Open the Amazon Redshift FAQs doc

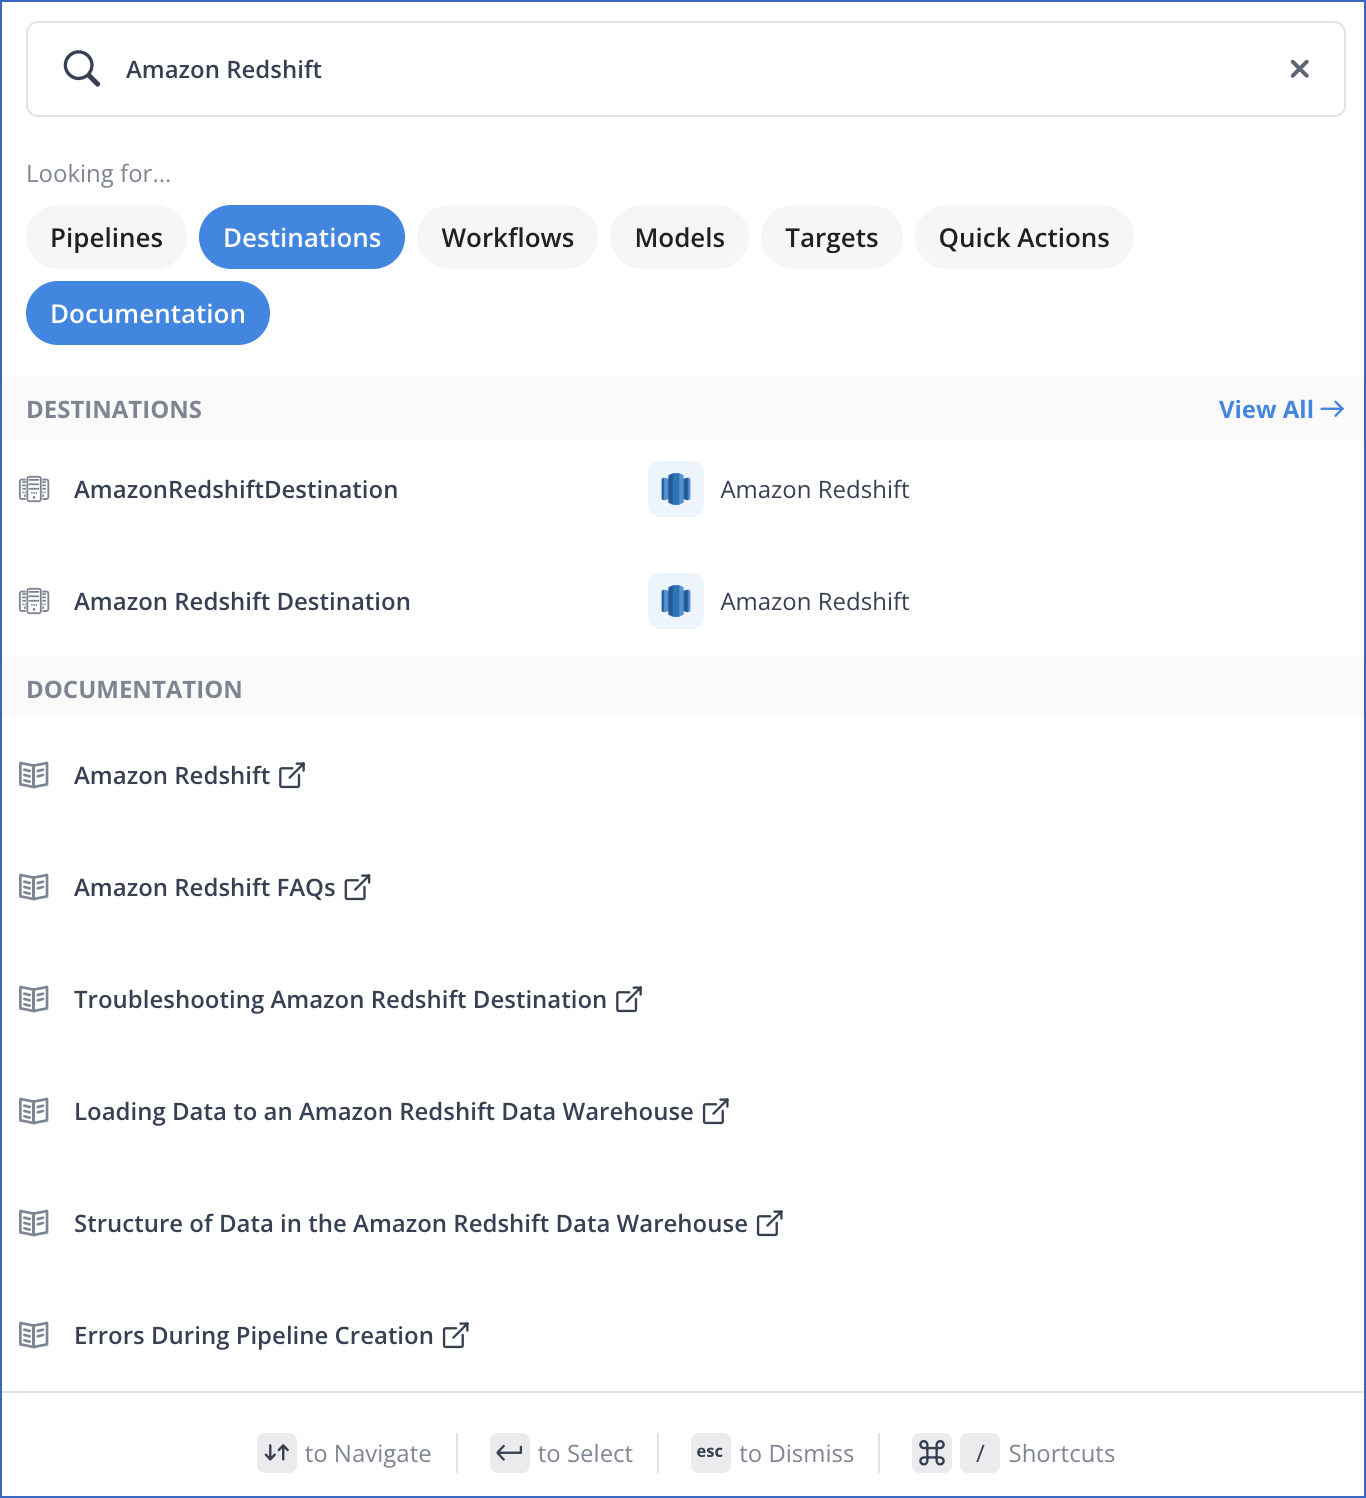[205, 887]
